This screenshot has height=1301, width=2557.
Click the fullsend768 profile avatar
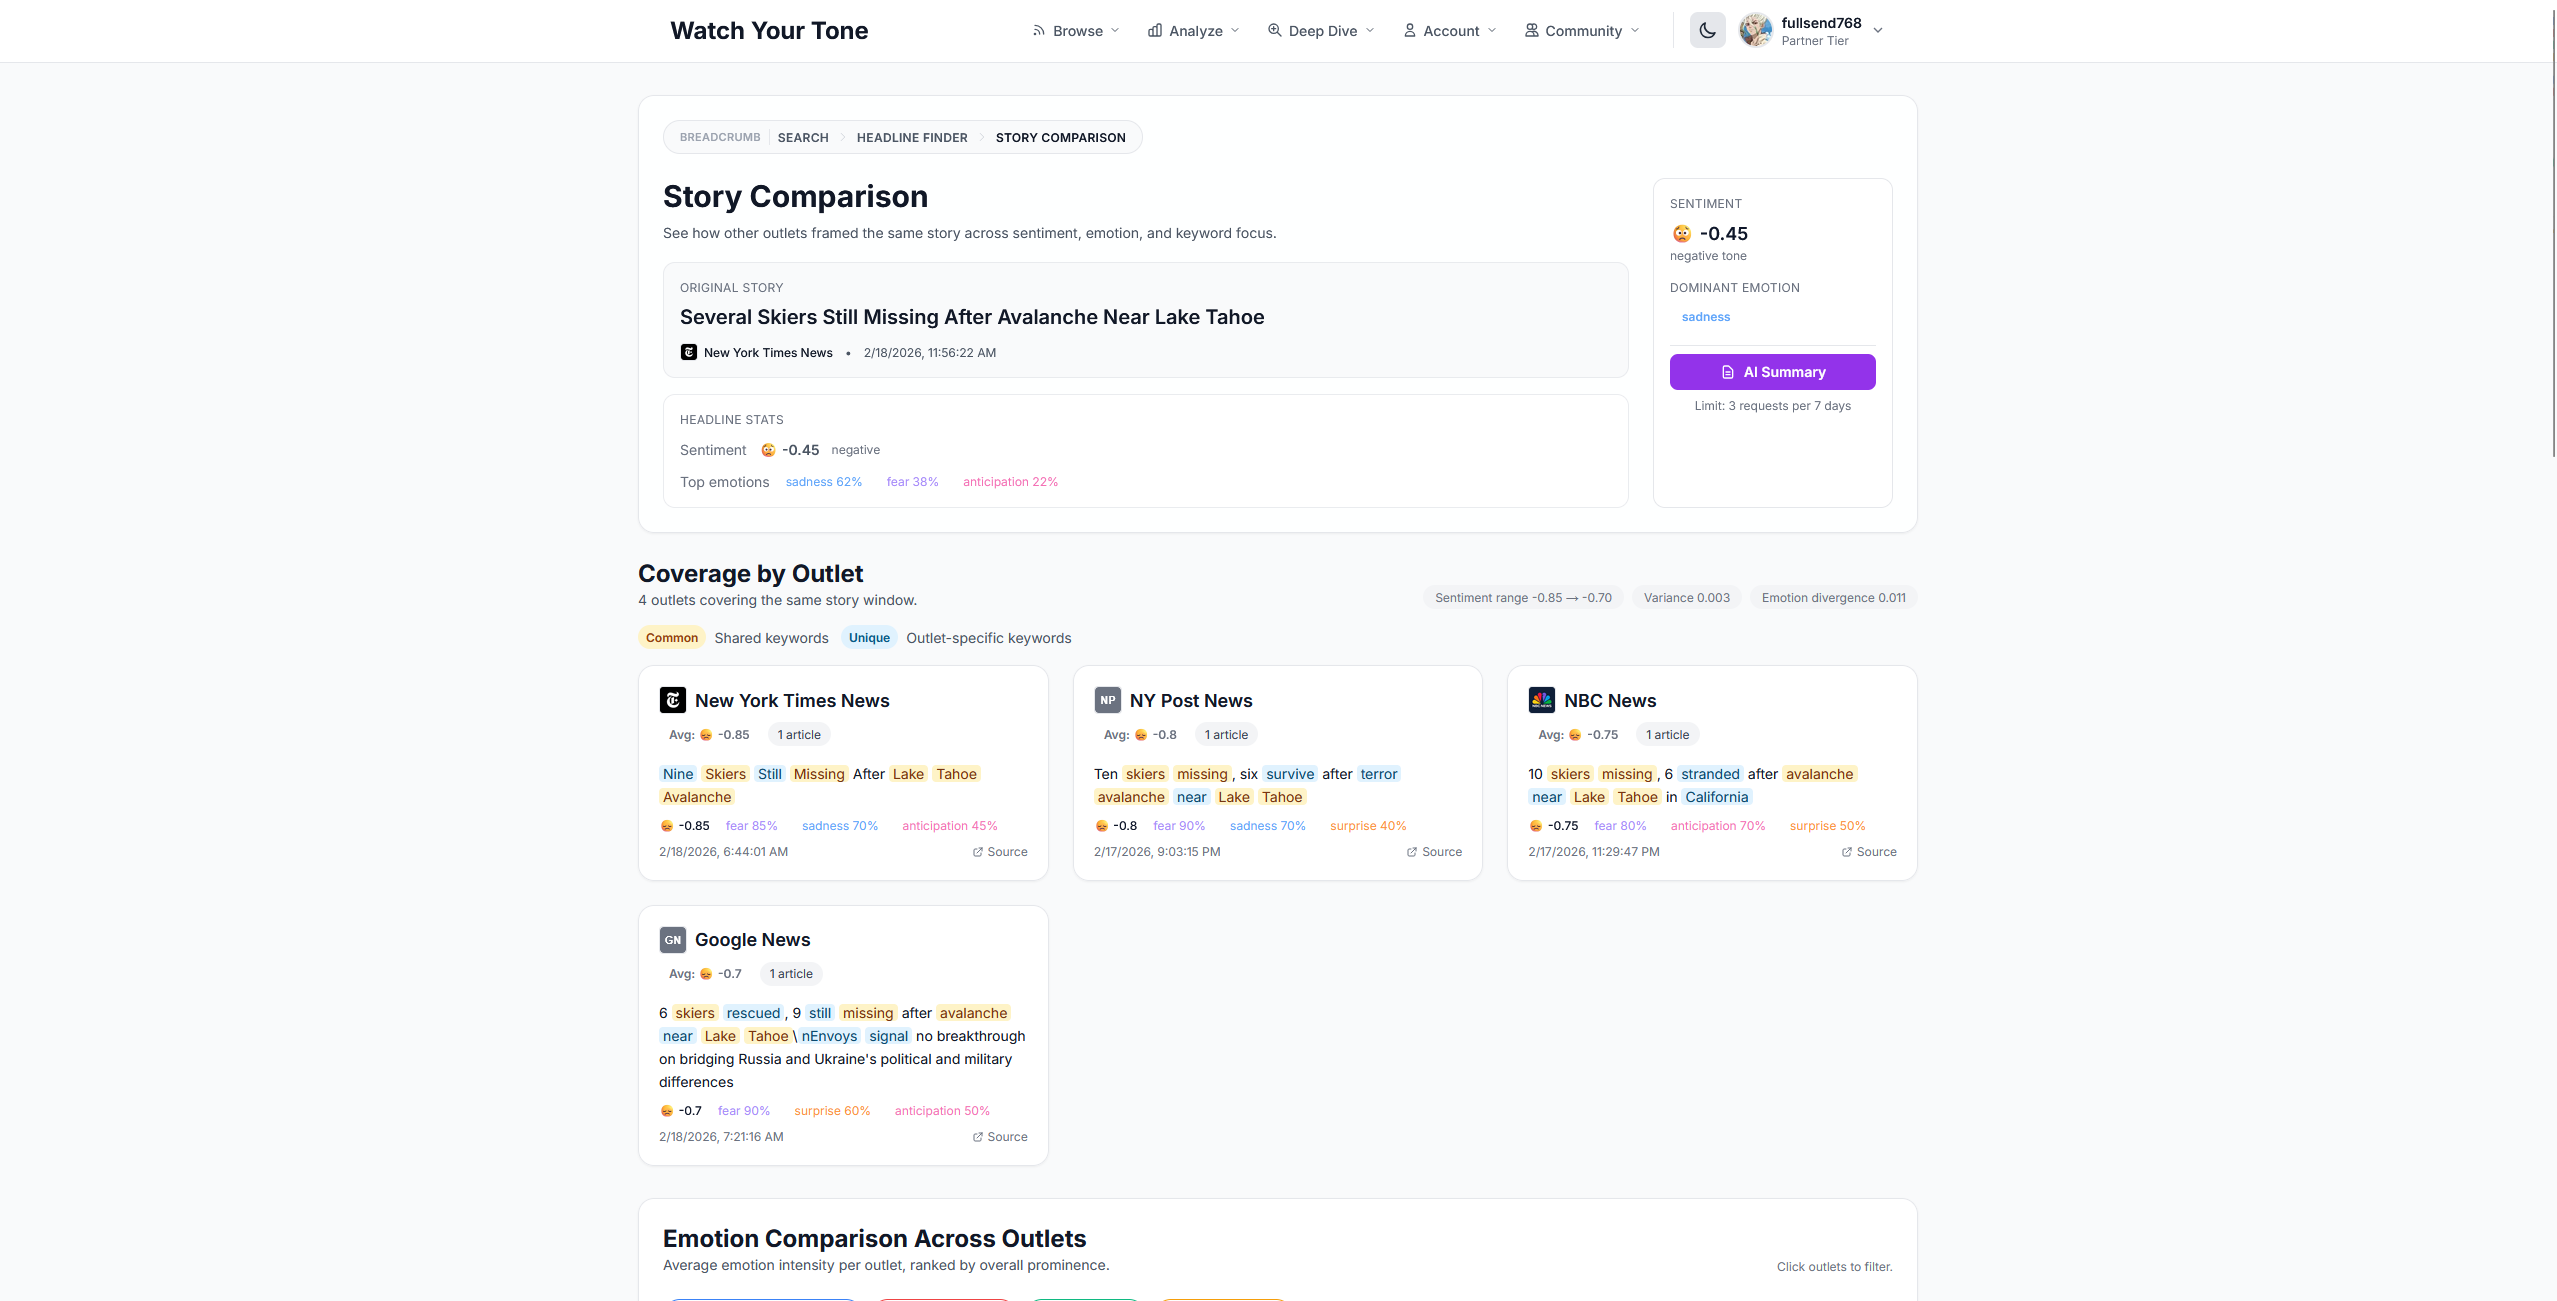click(x=1755, y=30)
